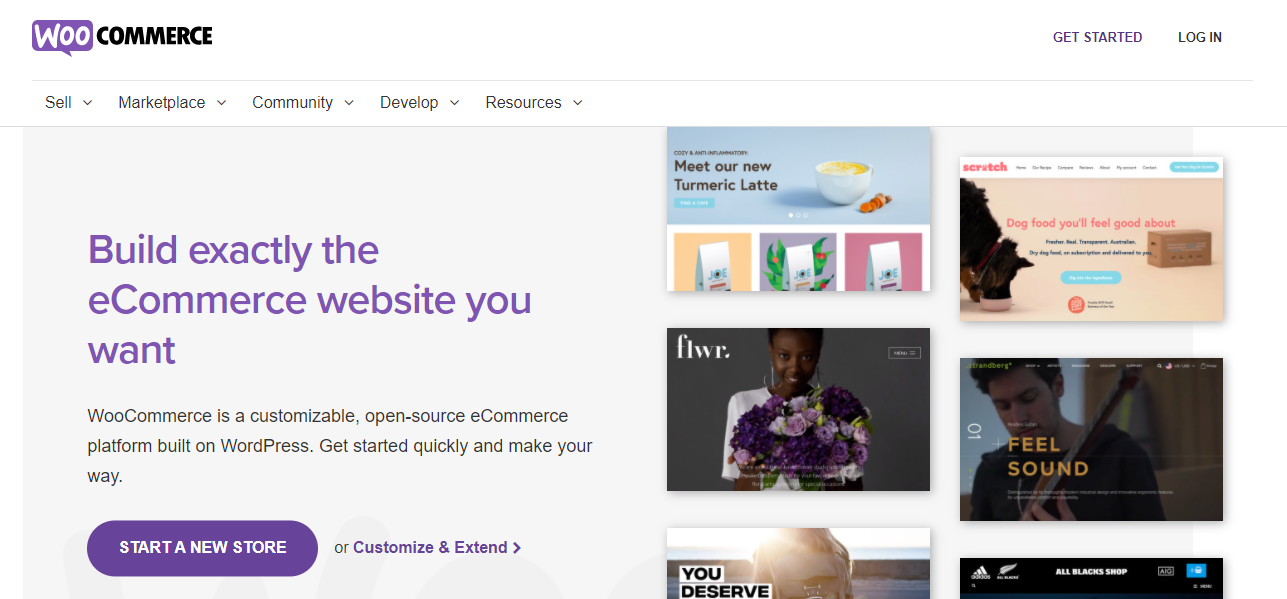This screenshot has height=599, width=1287.
Task: Open the Get Started link
Action: pyautogui.click(x=1097, y=37)
